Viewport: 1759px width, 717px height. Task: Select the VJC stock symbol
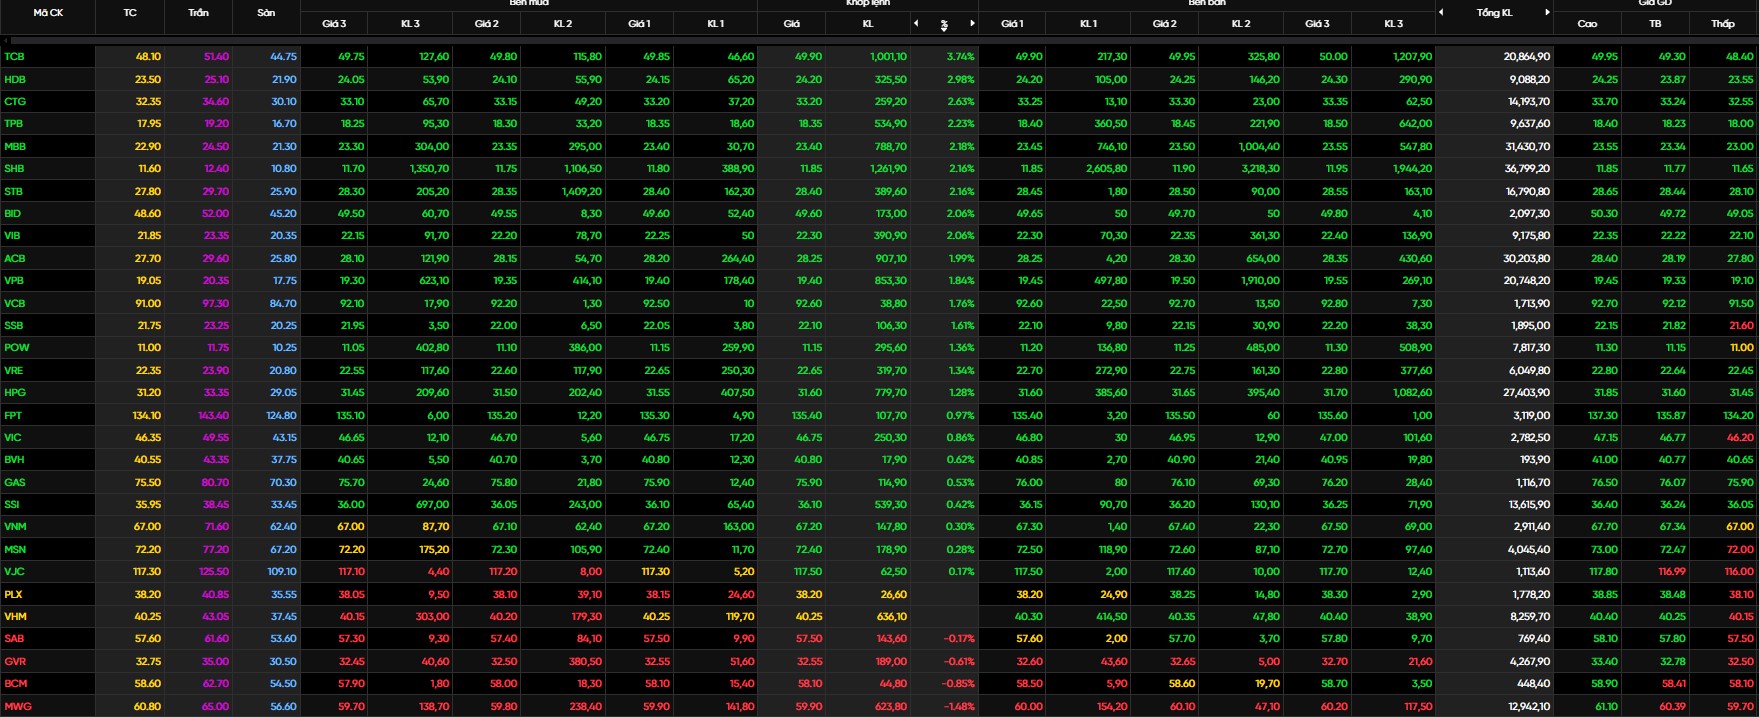pyautogui.click(x=14, y=571)
